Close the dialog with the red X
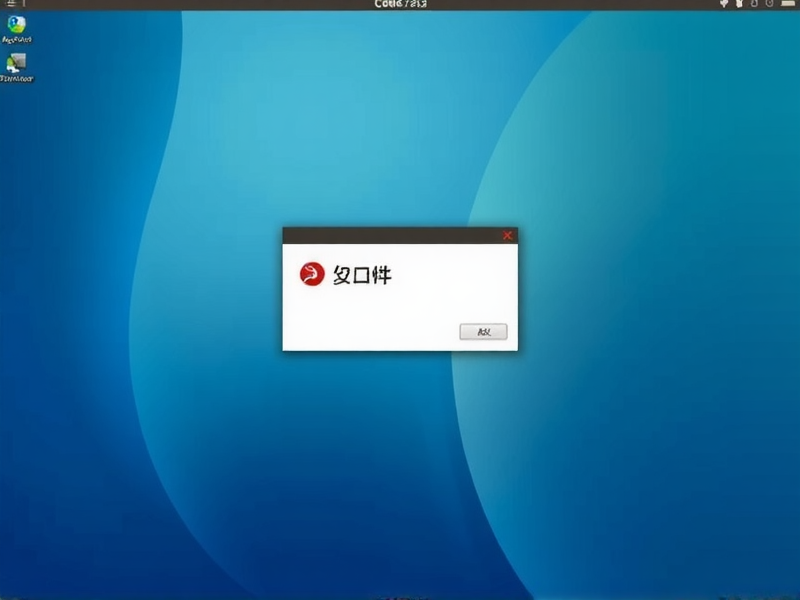 click(x=507, y=235)
